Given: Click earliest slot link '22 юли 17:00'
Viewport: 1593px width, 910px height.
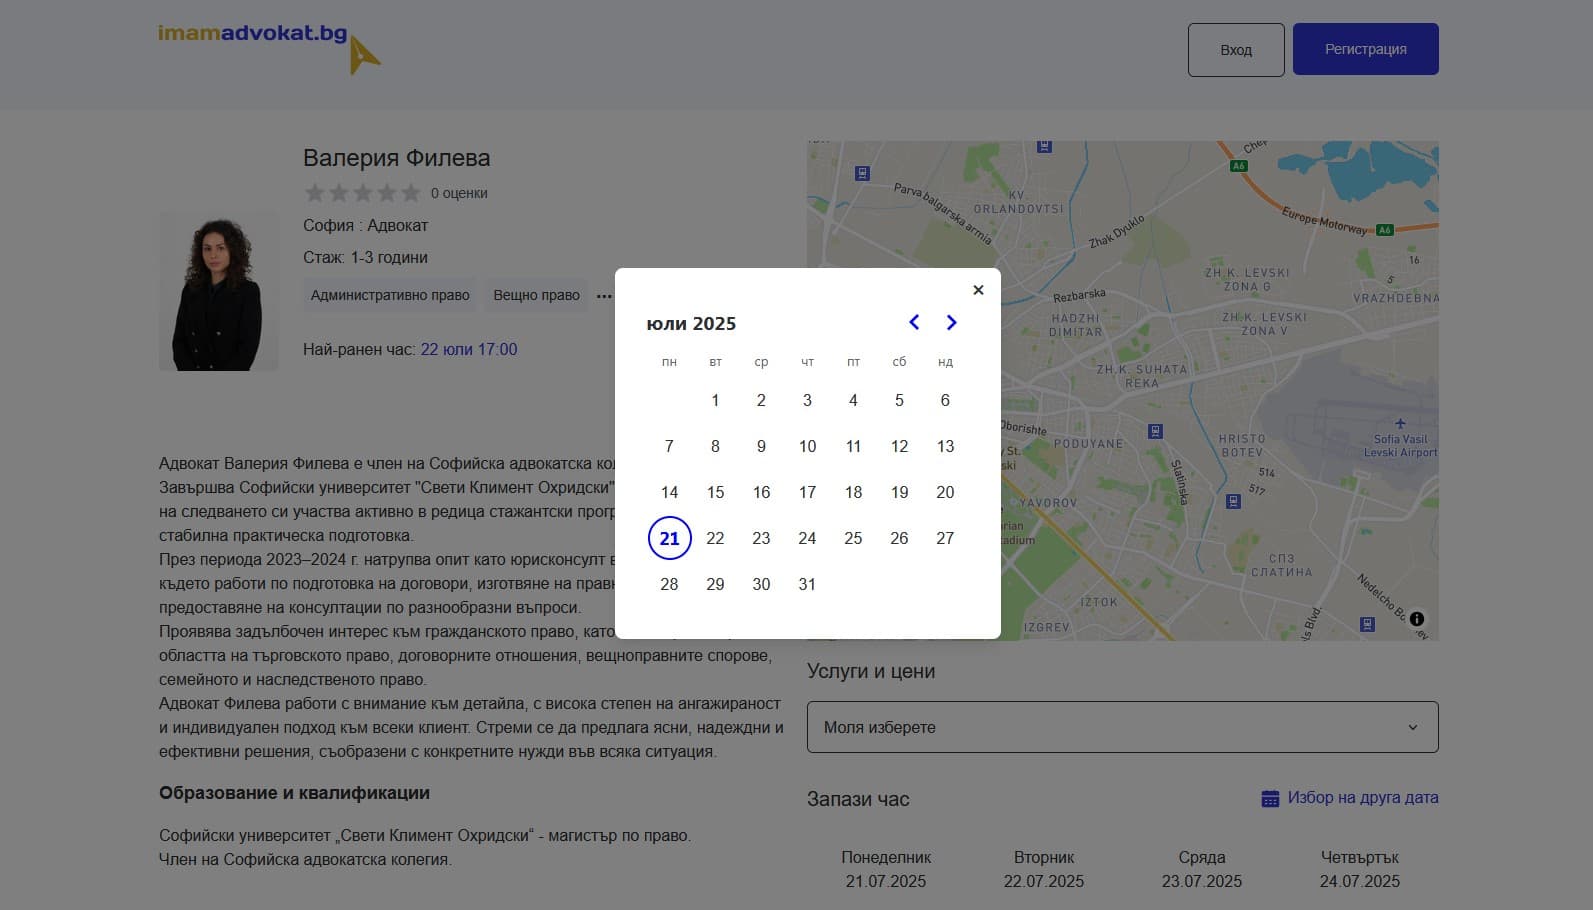Looking at the screenshot, I should click(x=468, y=349).
